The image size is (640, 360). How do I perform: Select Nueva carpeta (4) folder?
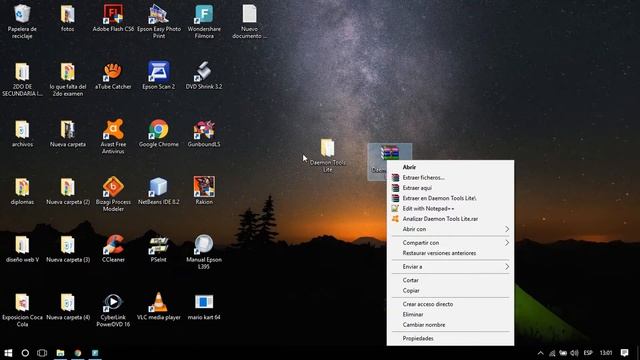tap(67, 307)
